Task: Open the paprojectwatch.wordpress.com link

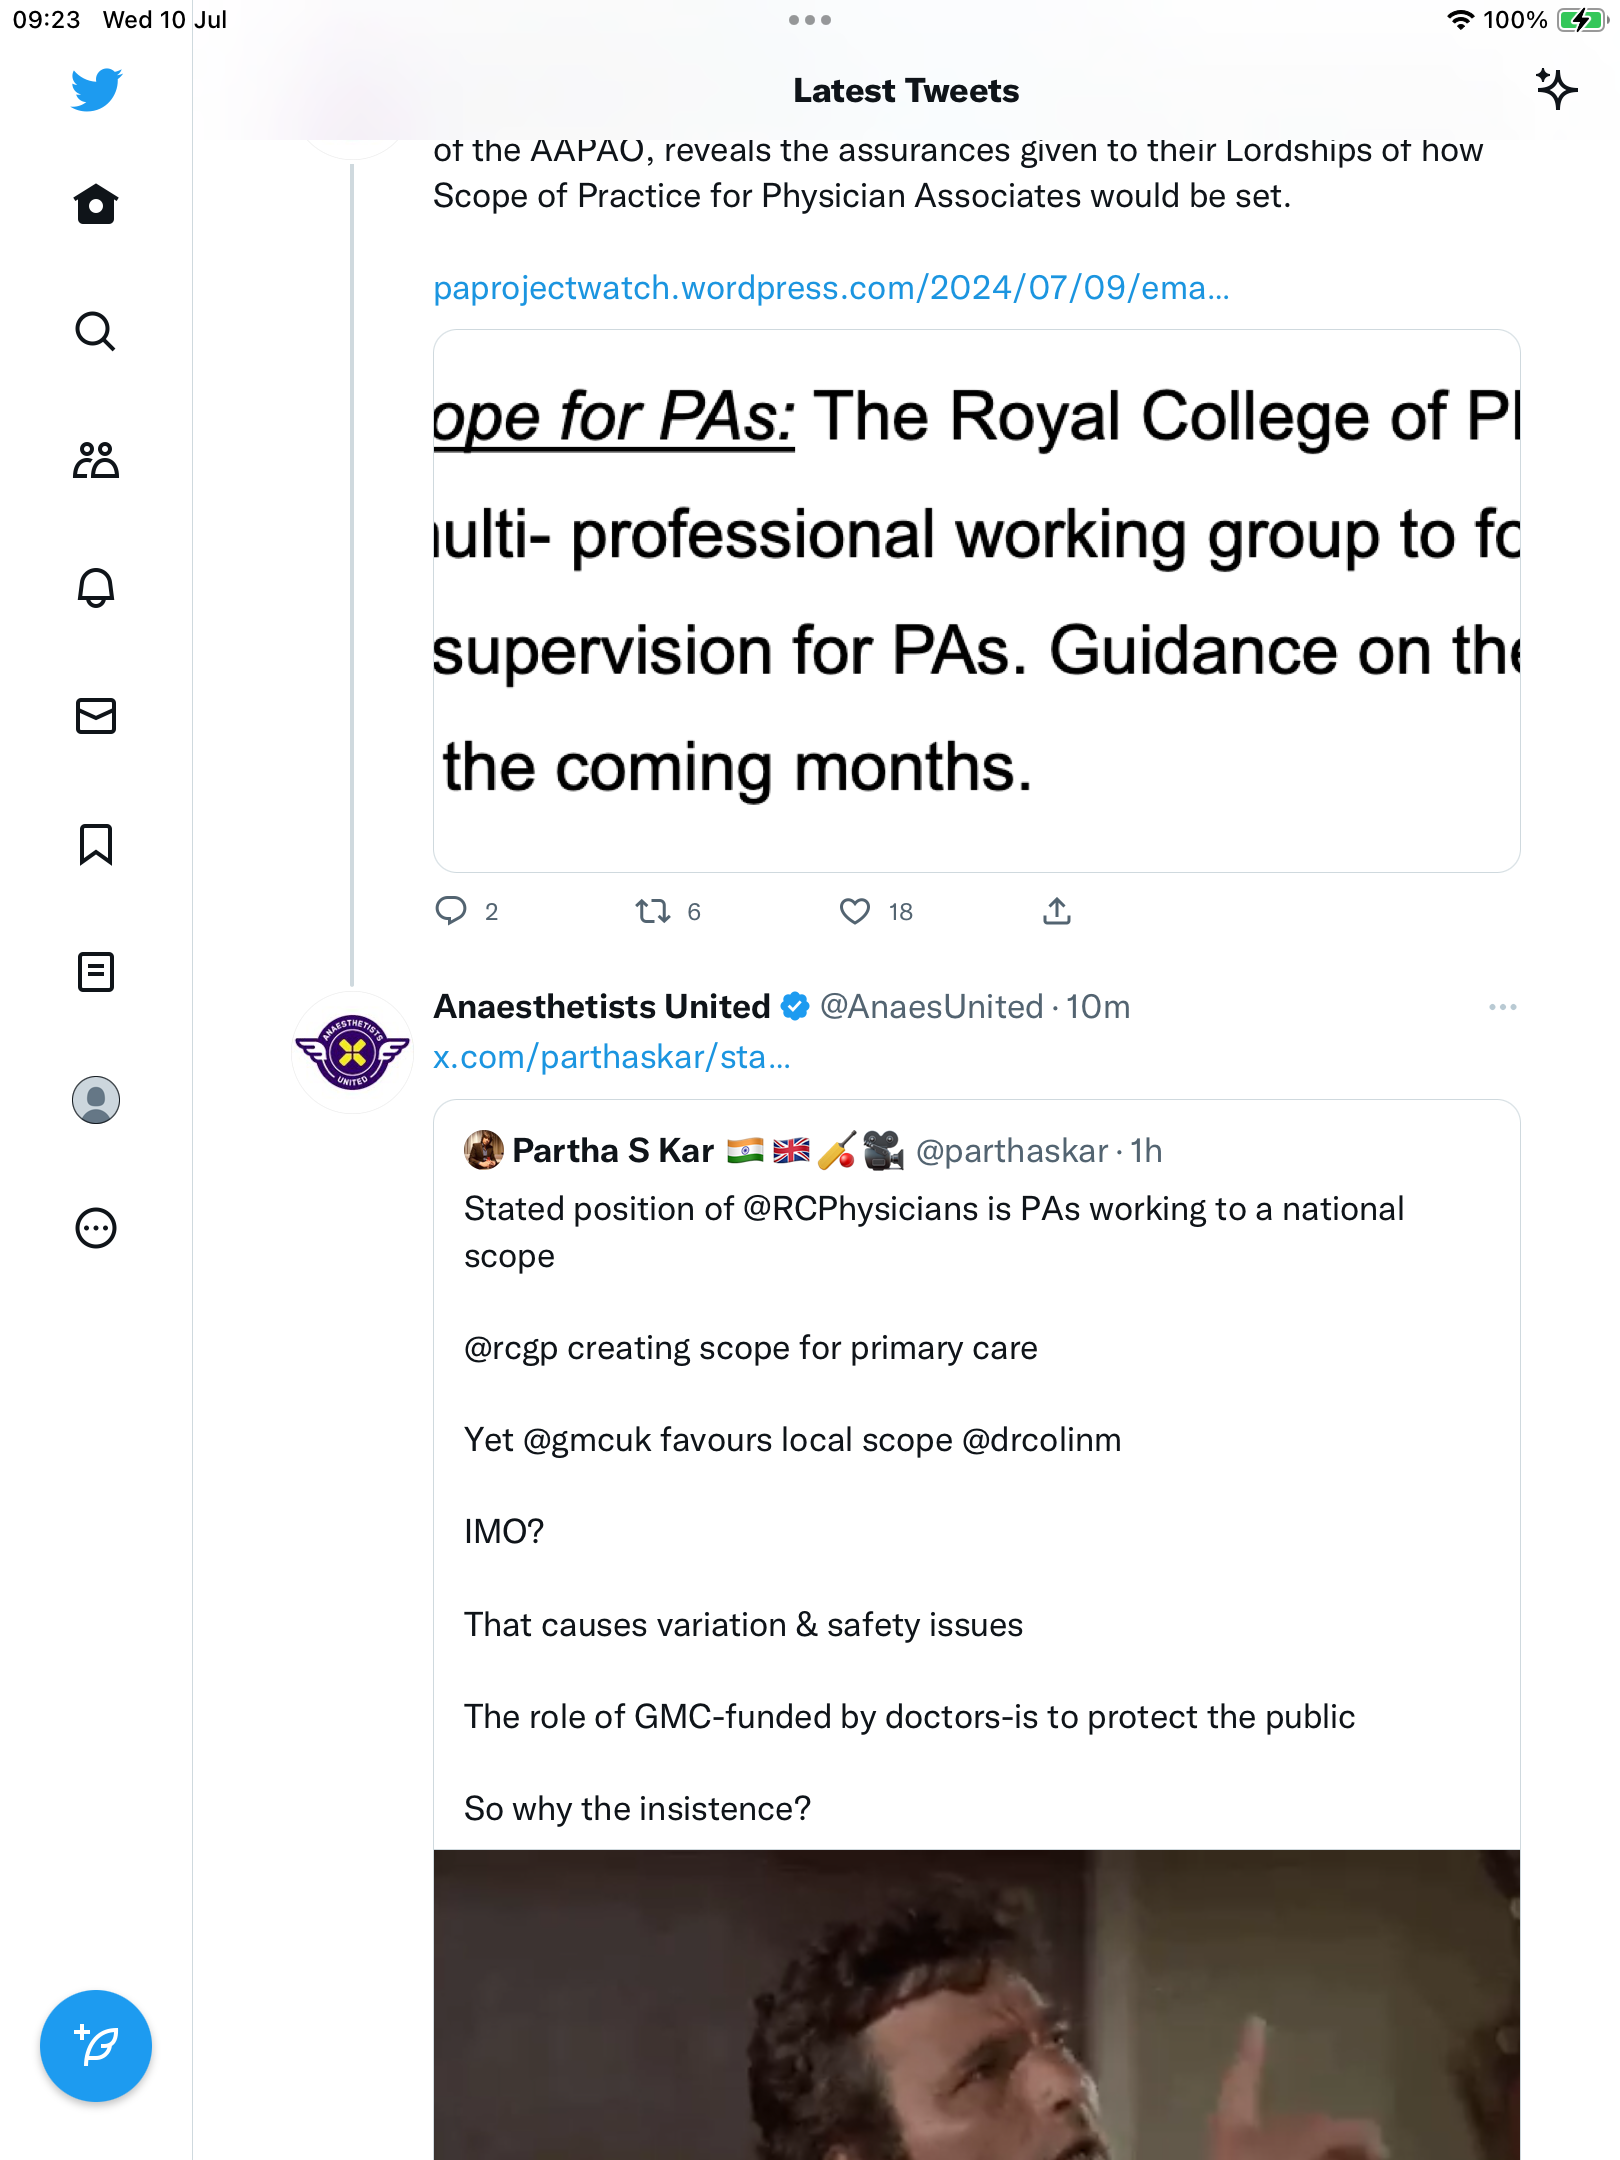Action: tap(830, 288)
